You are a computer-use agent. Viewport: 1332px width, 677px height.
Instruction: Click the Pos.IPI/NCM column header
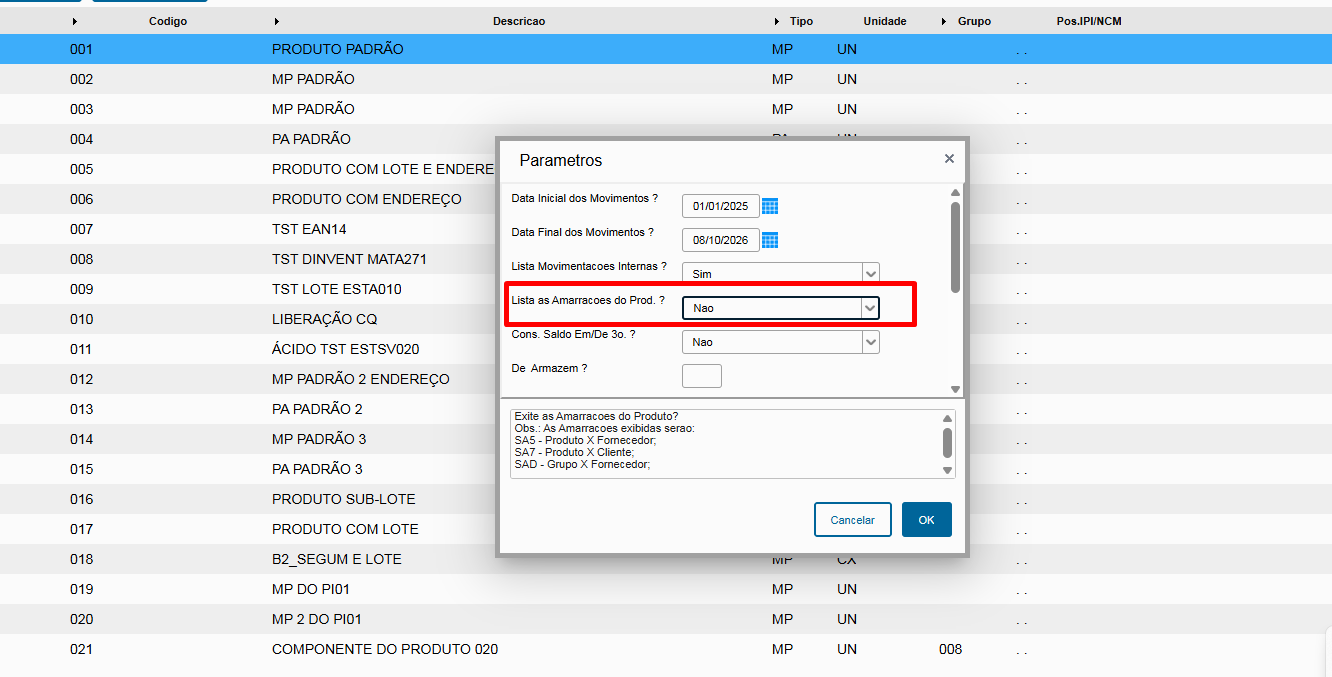1089,21
